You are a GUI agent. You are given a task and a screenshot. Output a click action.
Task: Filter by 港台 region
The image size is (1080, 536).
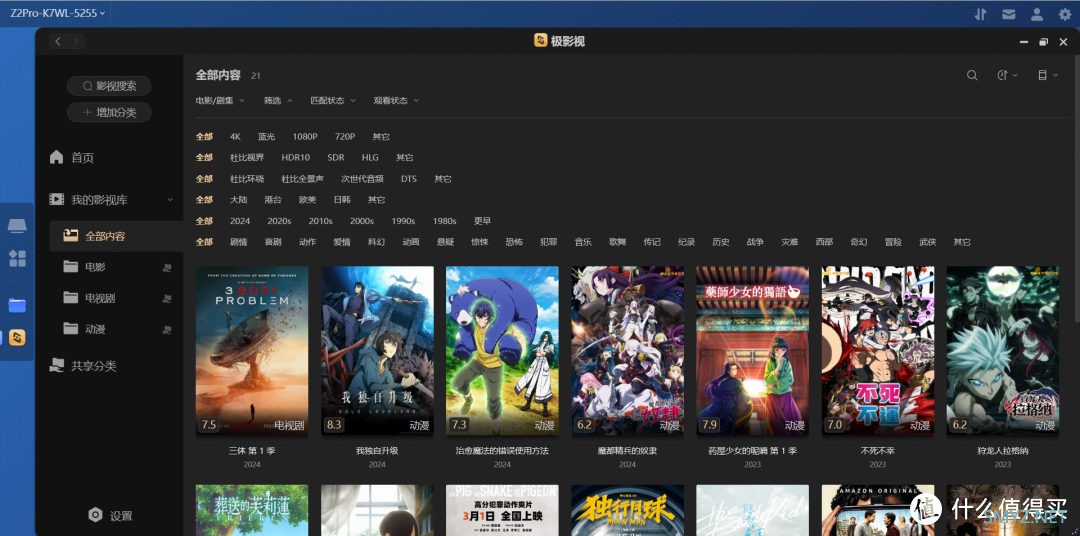pos(273,200)
